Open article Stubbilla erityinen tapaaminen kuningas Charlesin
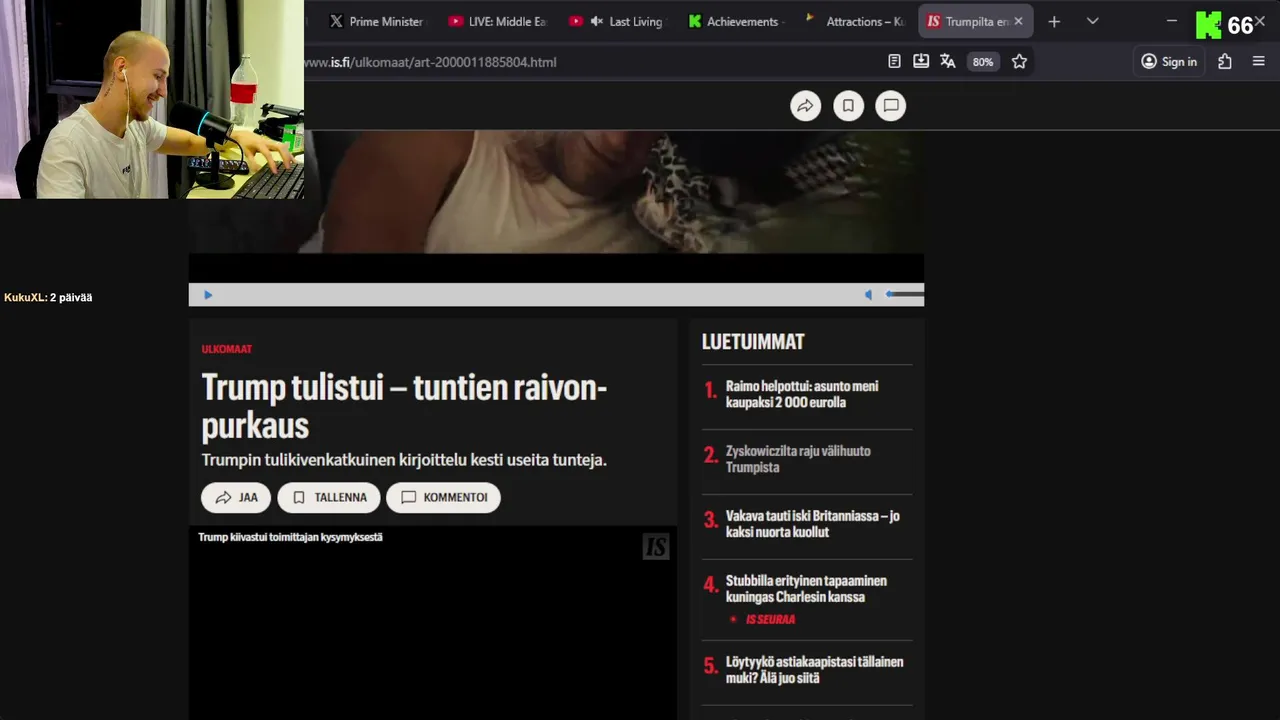This screenshot has width=1280, height=720. click(806, 589)
